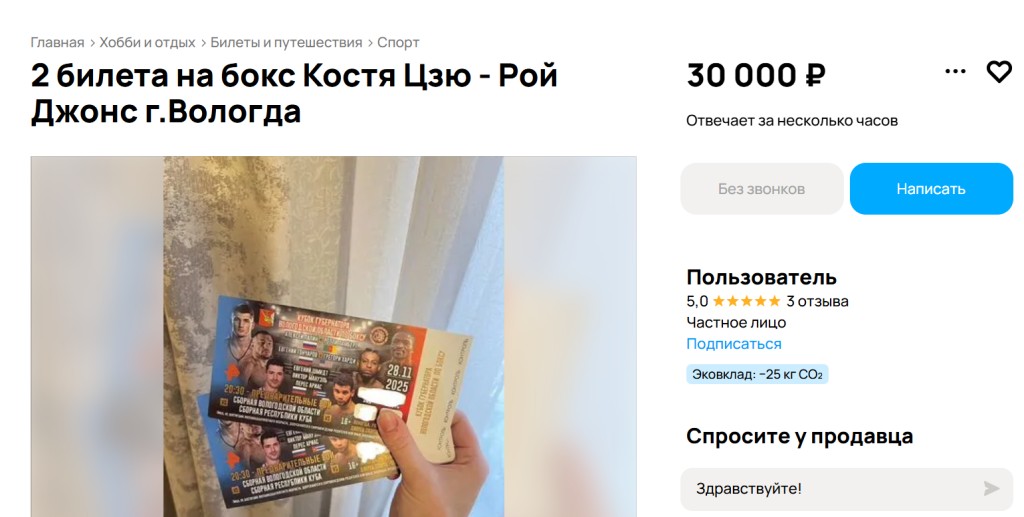This screenshot has width=1024, height=517.
Task: Click the Отвечает за несколько часов text
Action: pyautogui.click(x=792, y=121)
